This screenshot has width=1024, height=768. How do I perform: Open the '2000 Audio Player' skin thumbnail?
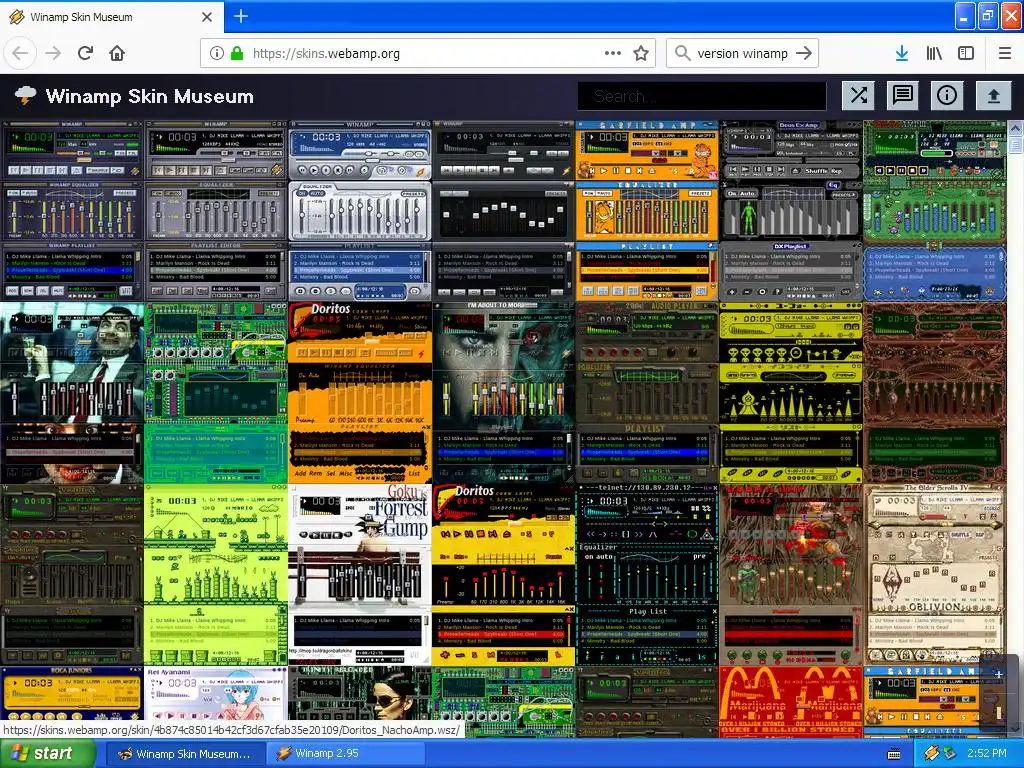tap(647, 392)
